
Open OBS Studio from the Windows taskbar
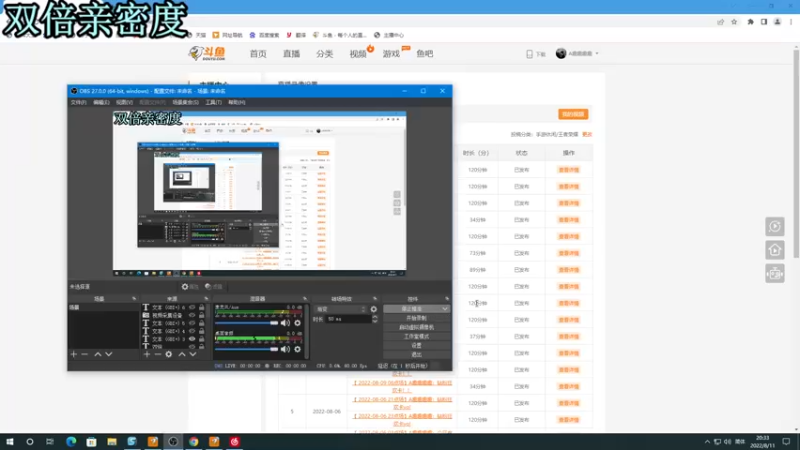173,442
